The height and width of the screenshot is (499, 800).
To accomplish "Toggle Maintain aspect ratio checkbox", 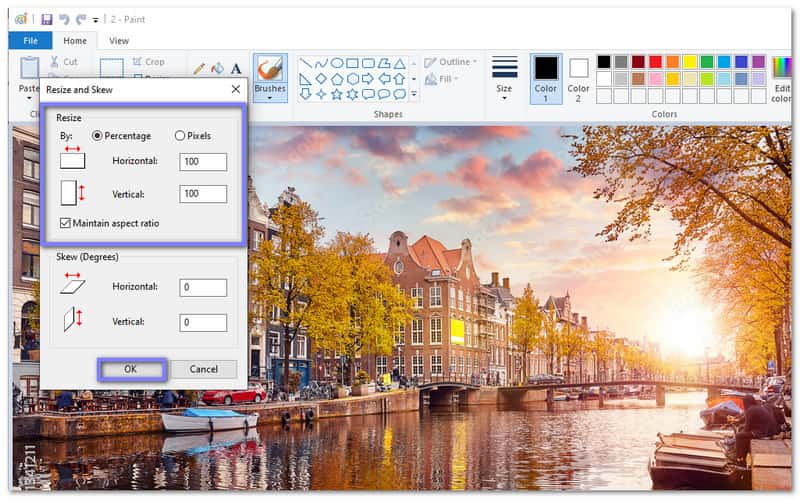I will [x=66, y=223].
